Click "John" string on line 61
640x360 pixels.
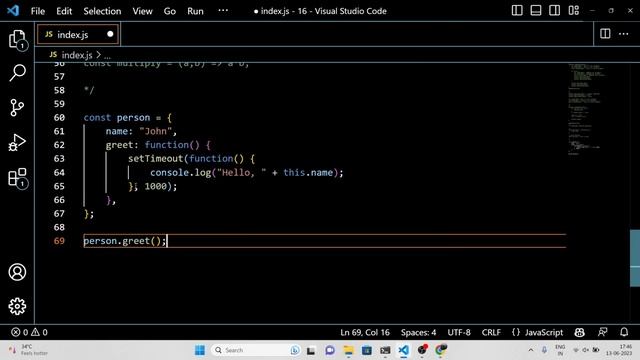(x=156, y=131)
